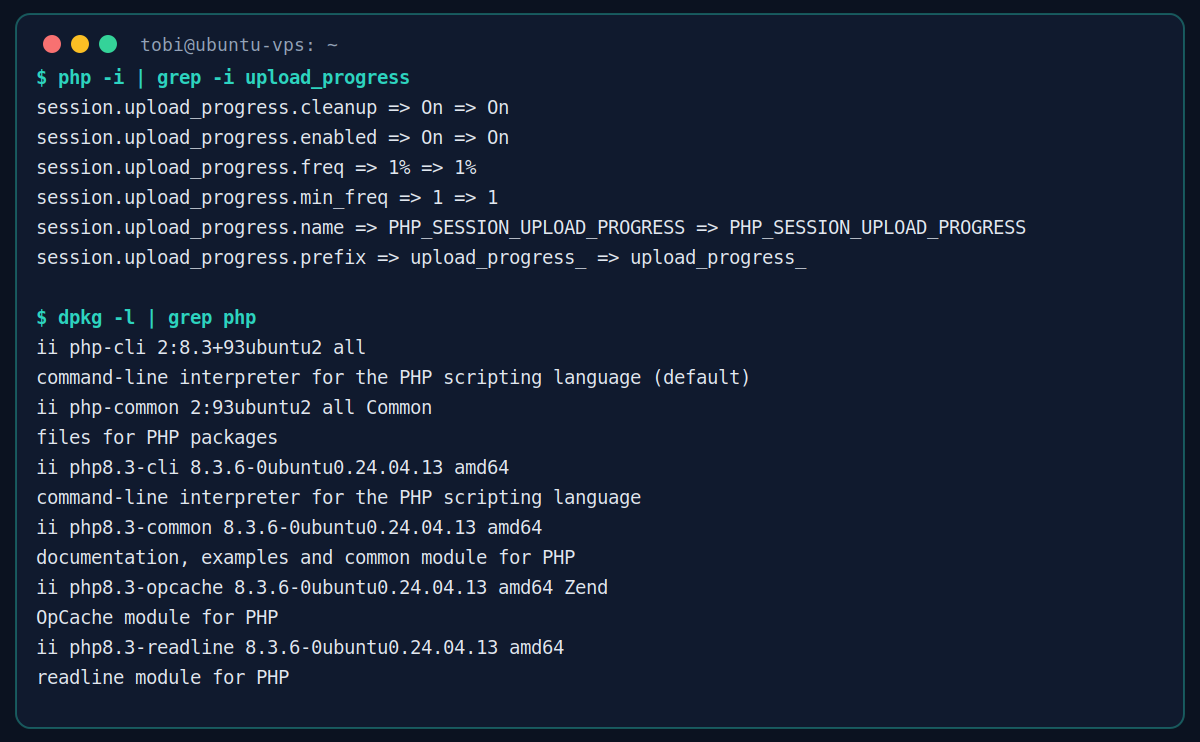Click the session.upload_progress.min_freq output line

267,198
